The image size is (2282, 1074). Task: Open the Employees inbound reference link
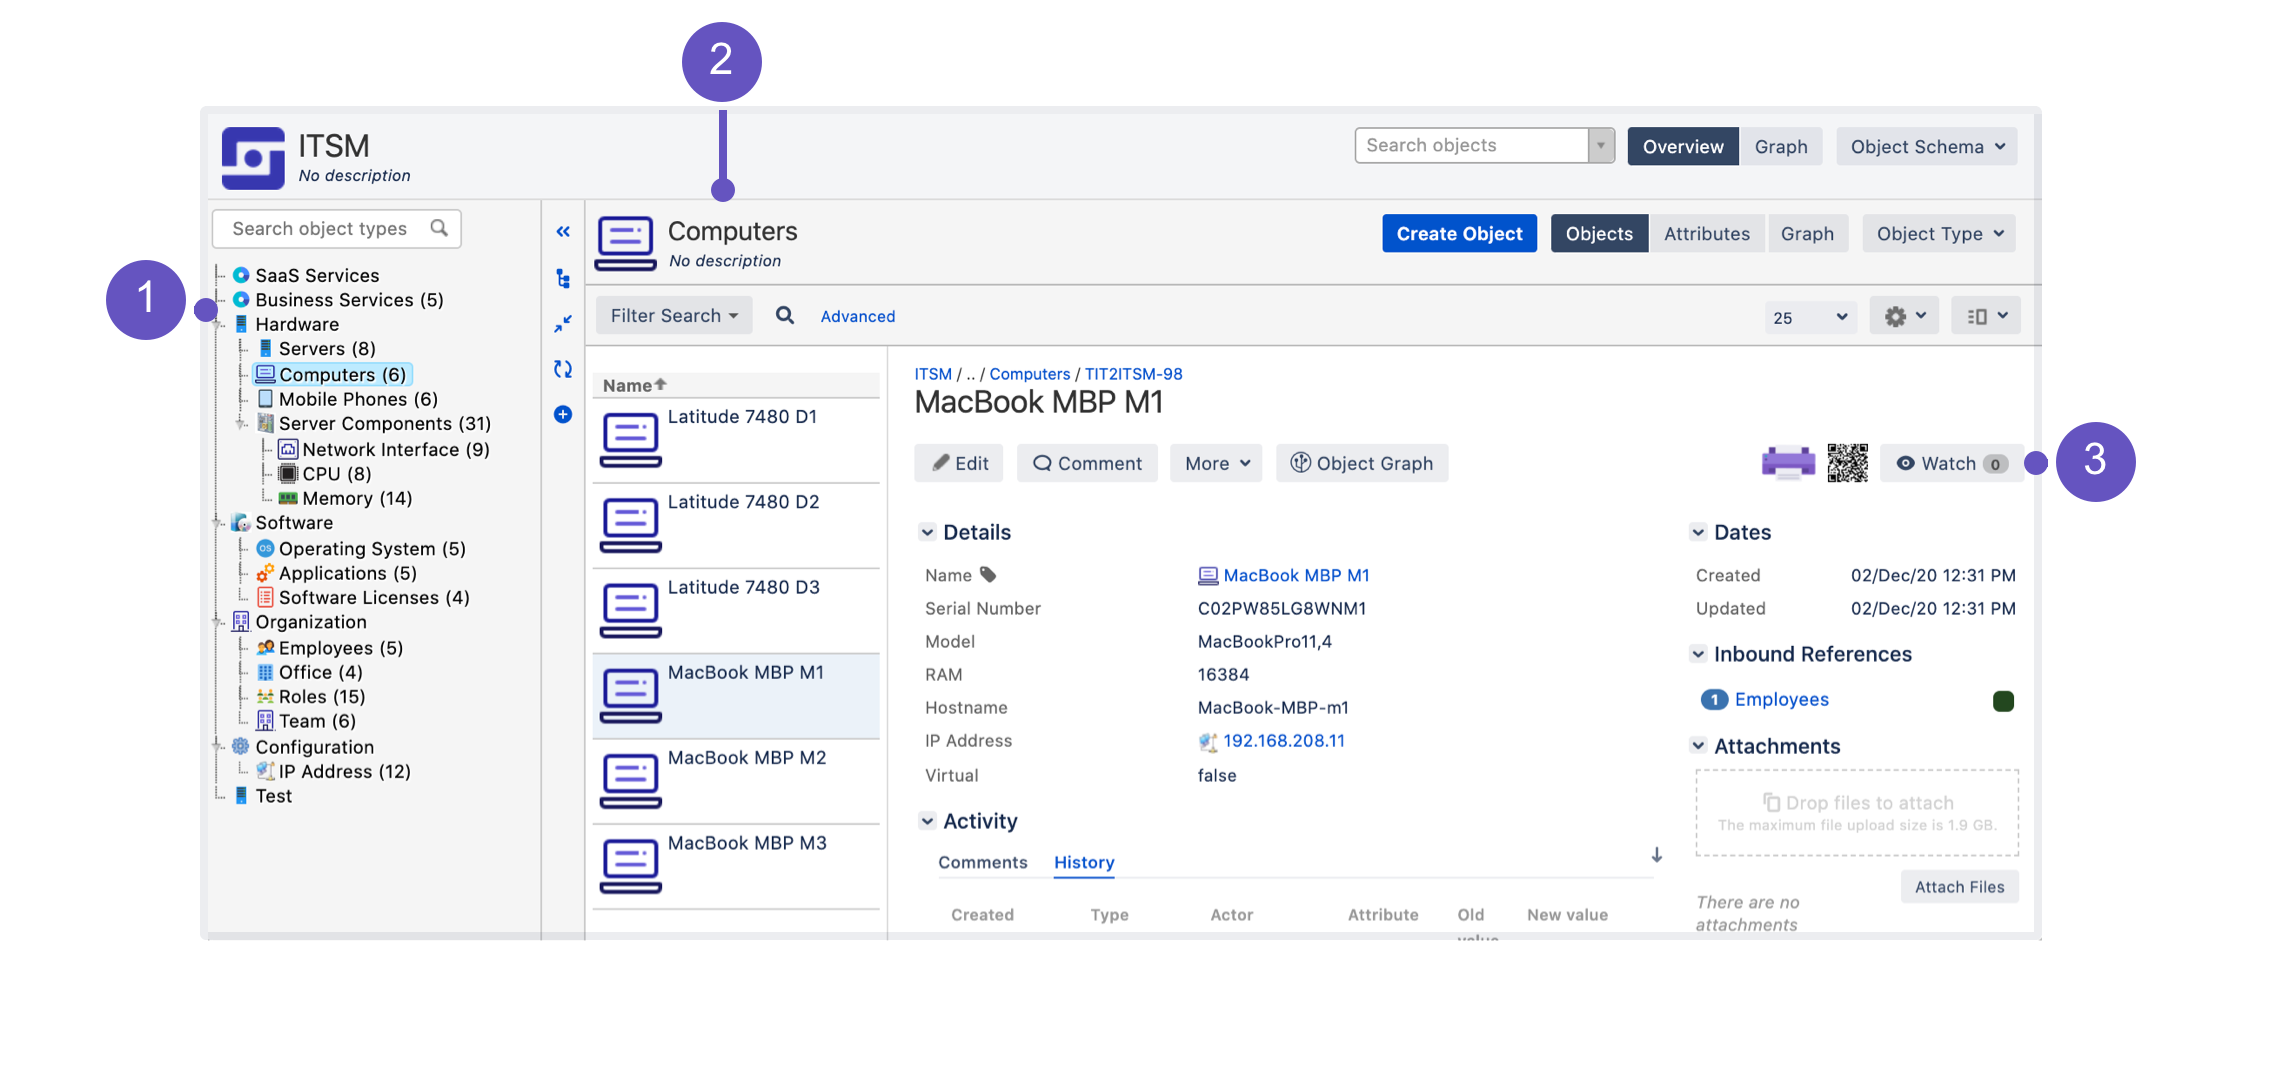(x=1781, y=699)
